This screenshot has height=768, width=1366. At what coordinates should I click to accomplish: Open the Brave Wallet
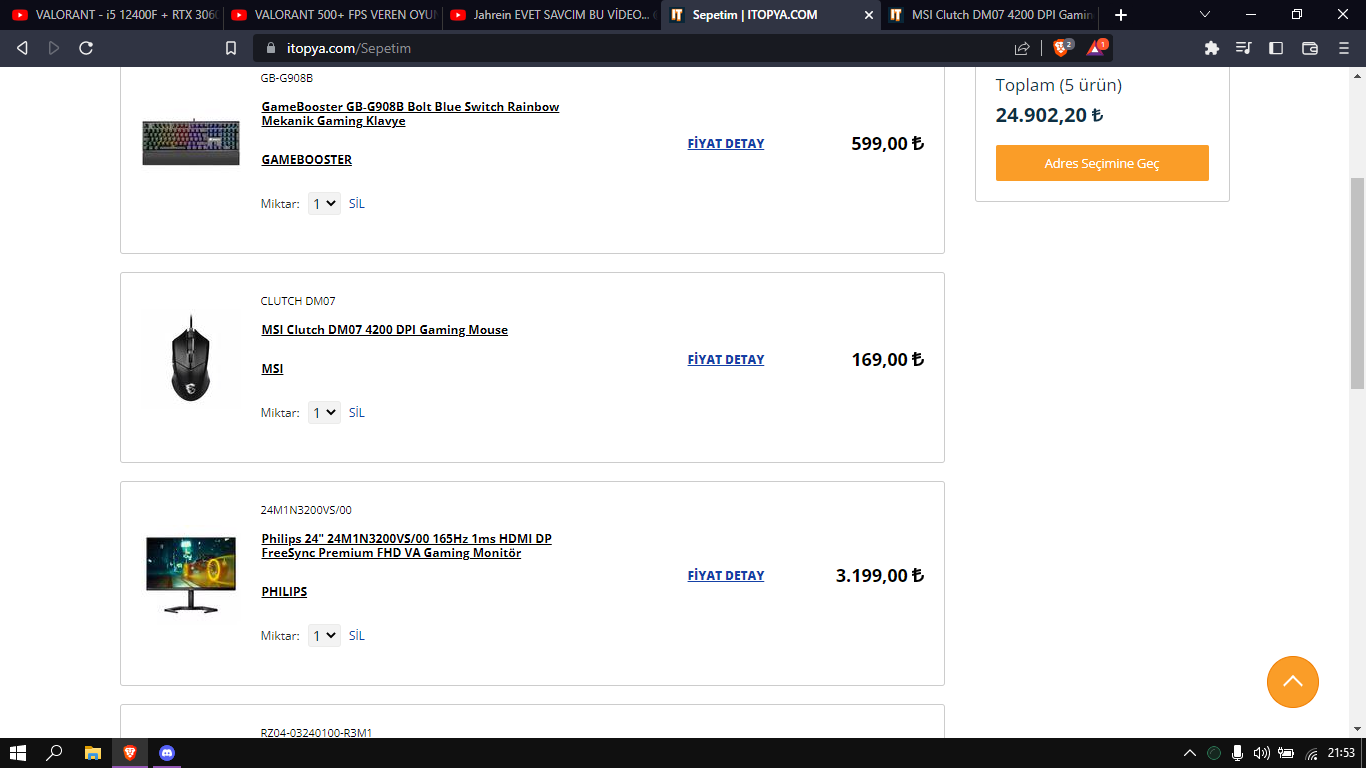coord(1310,48)
